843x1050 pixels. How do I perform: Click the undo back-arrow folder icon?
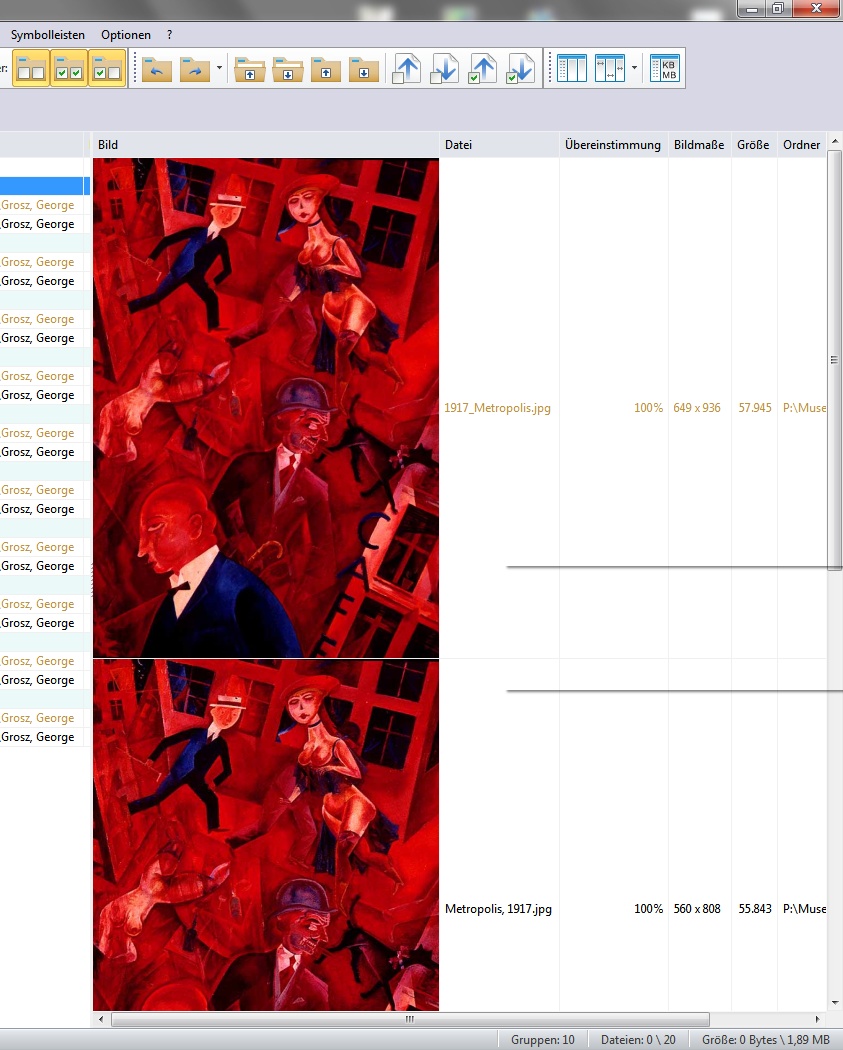157,69
